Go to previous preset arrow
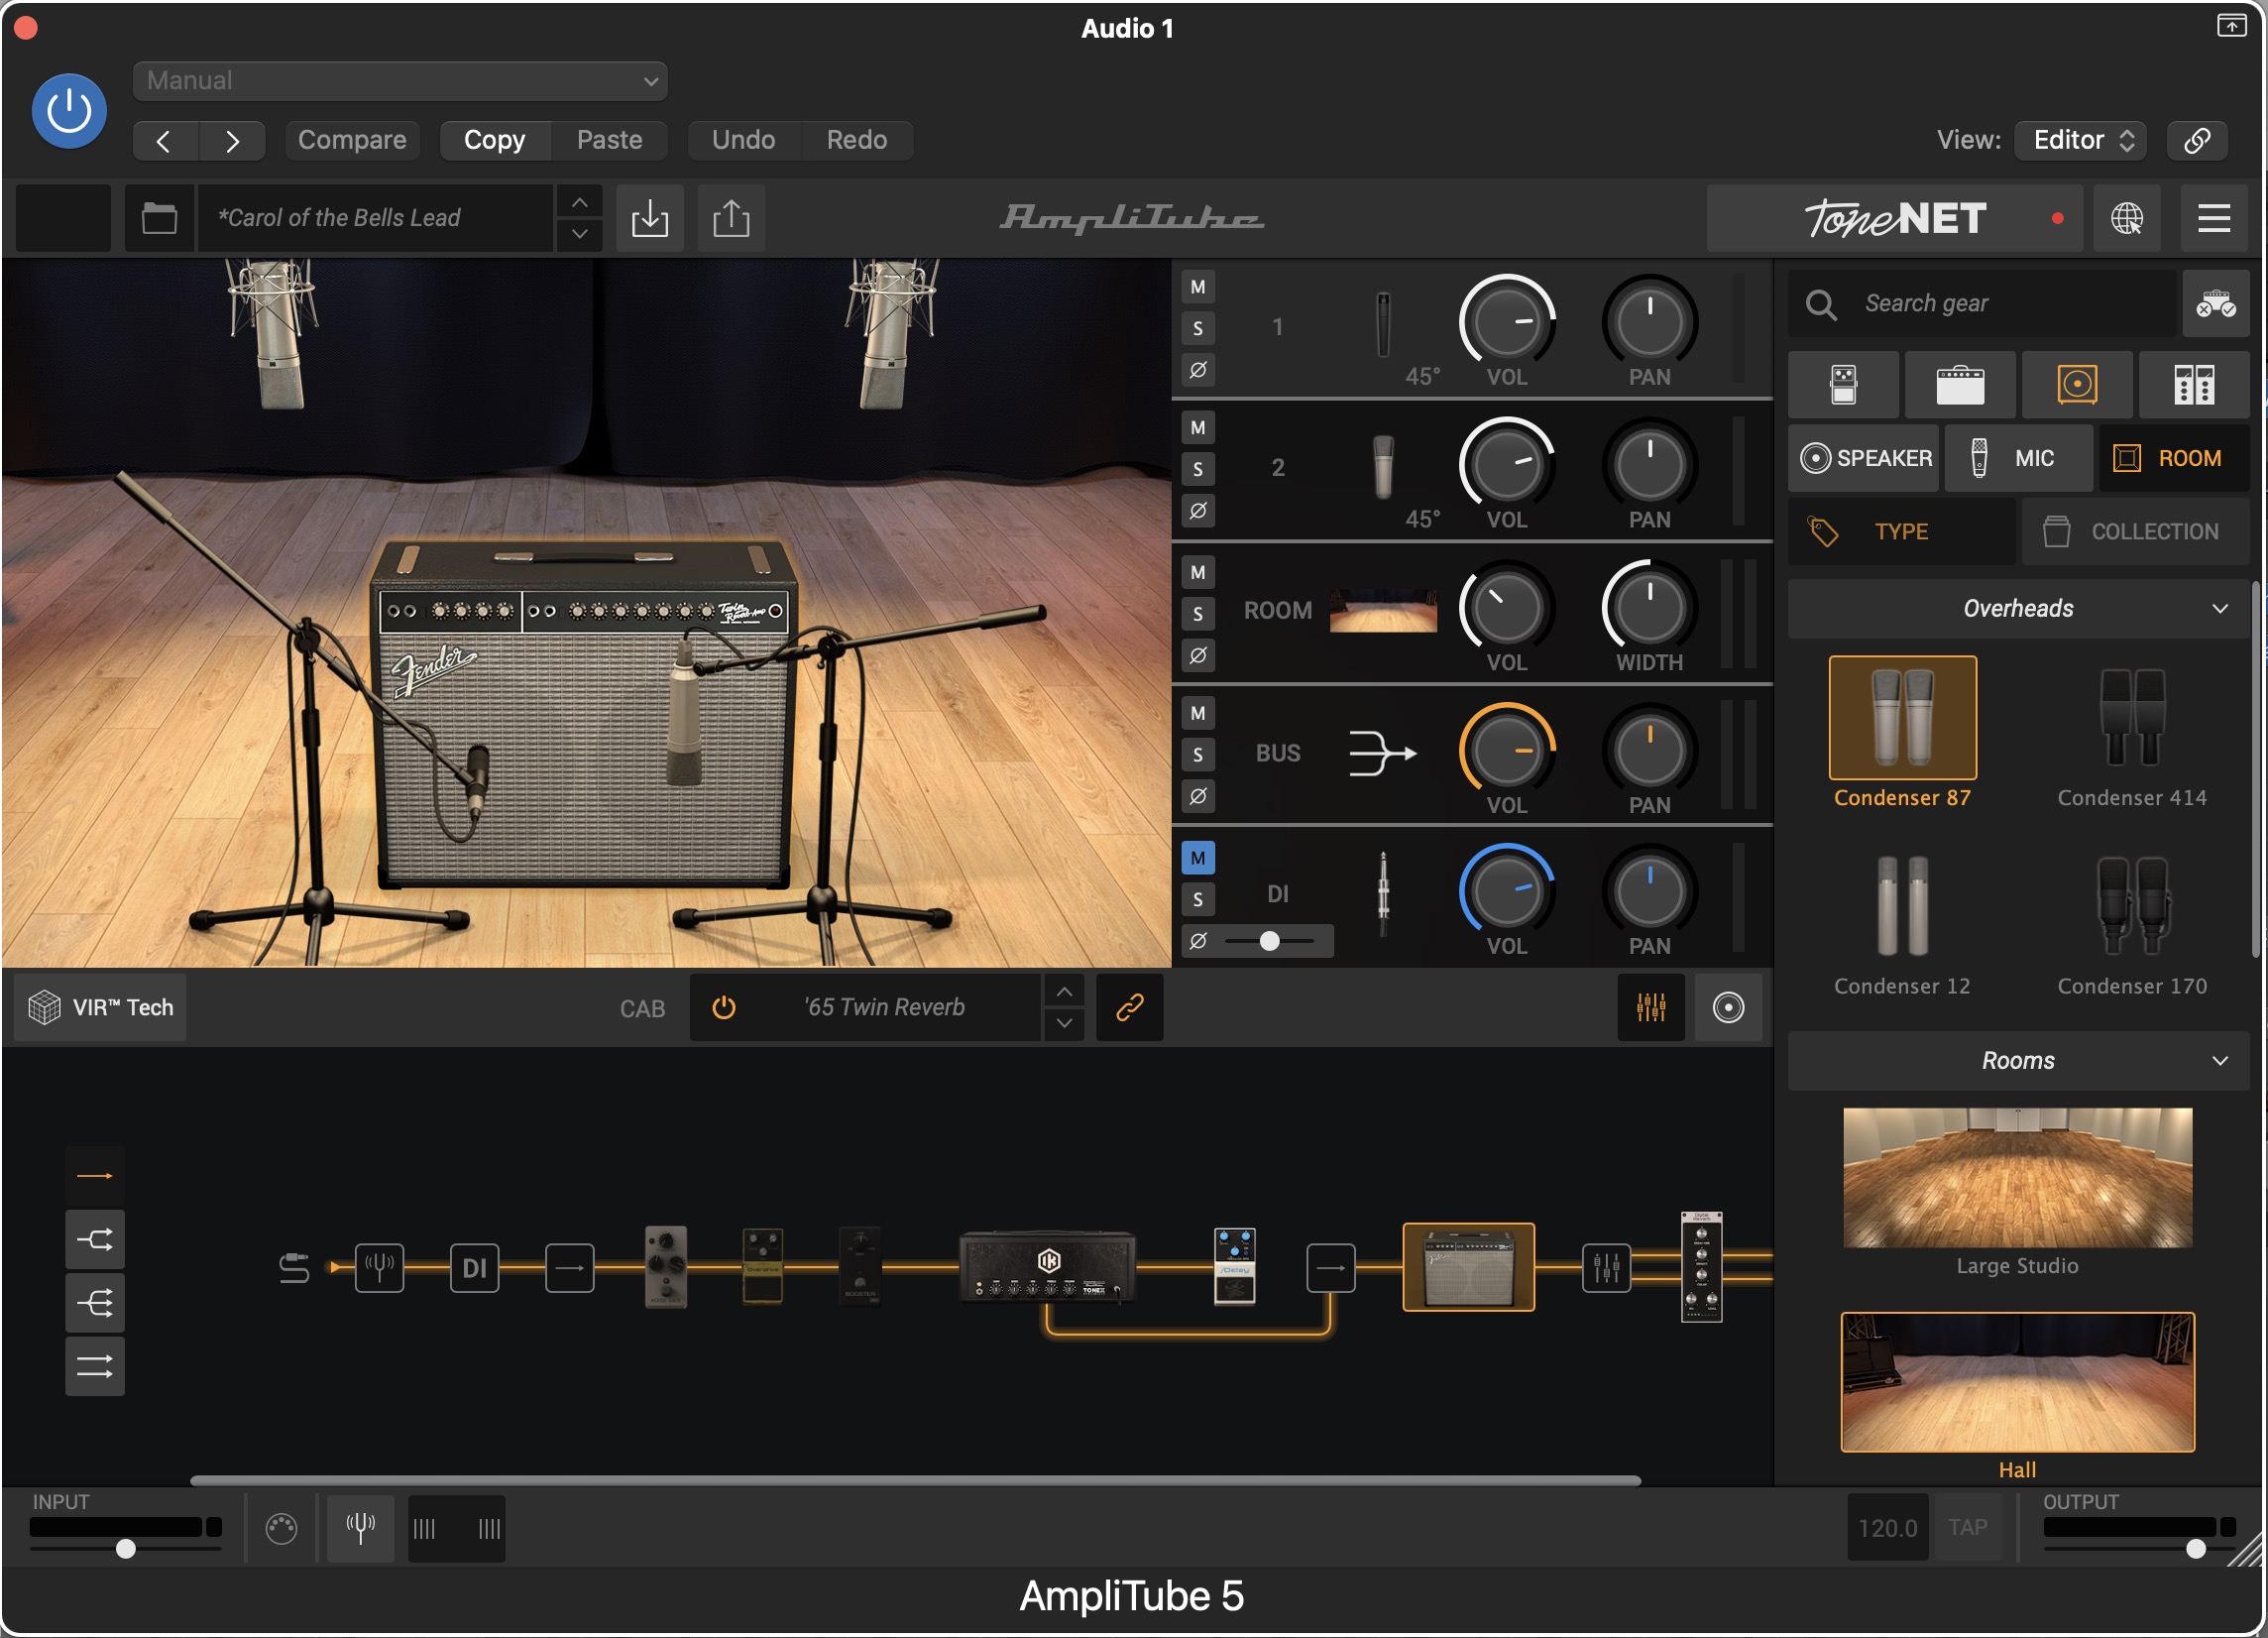Viewport: 2268px width, 1638px height. pyautogui.click(x=165, y=141)
